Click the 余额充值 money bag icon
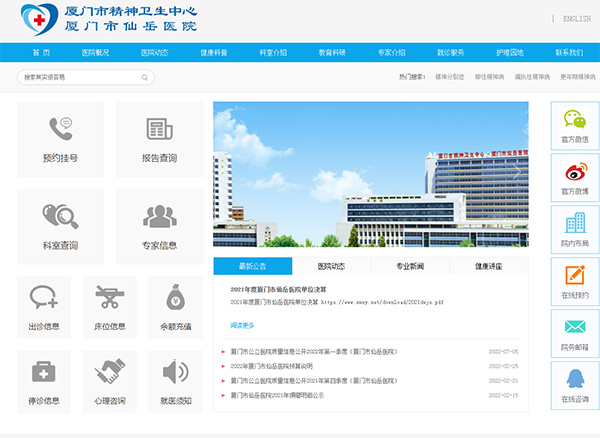 (x=175, y=297)
